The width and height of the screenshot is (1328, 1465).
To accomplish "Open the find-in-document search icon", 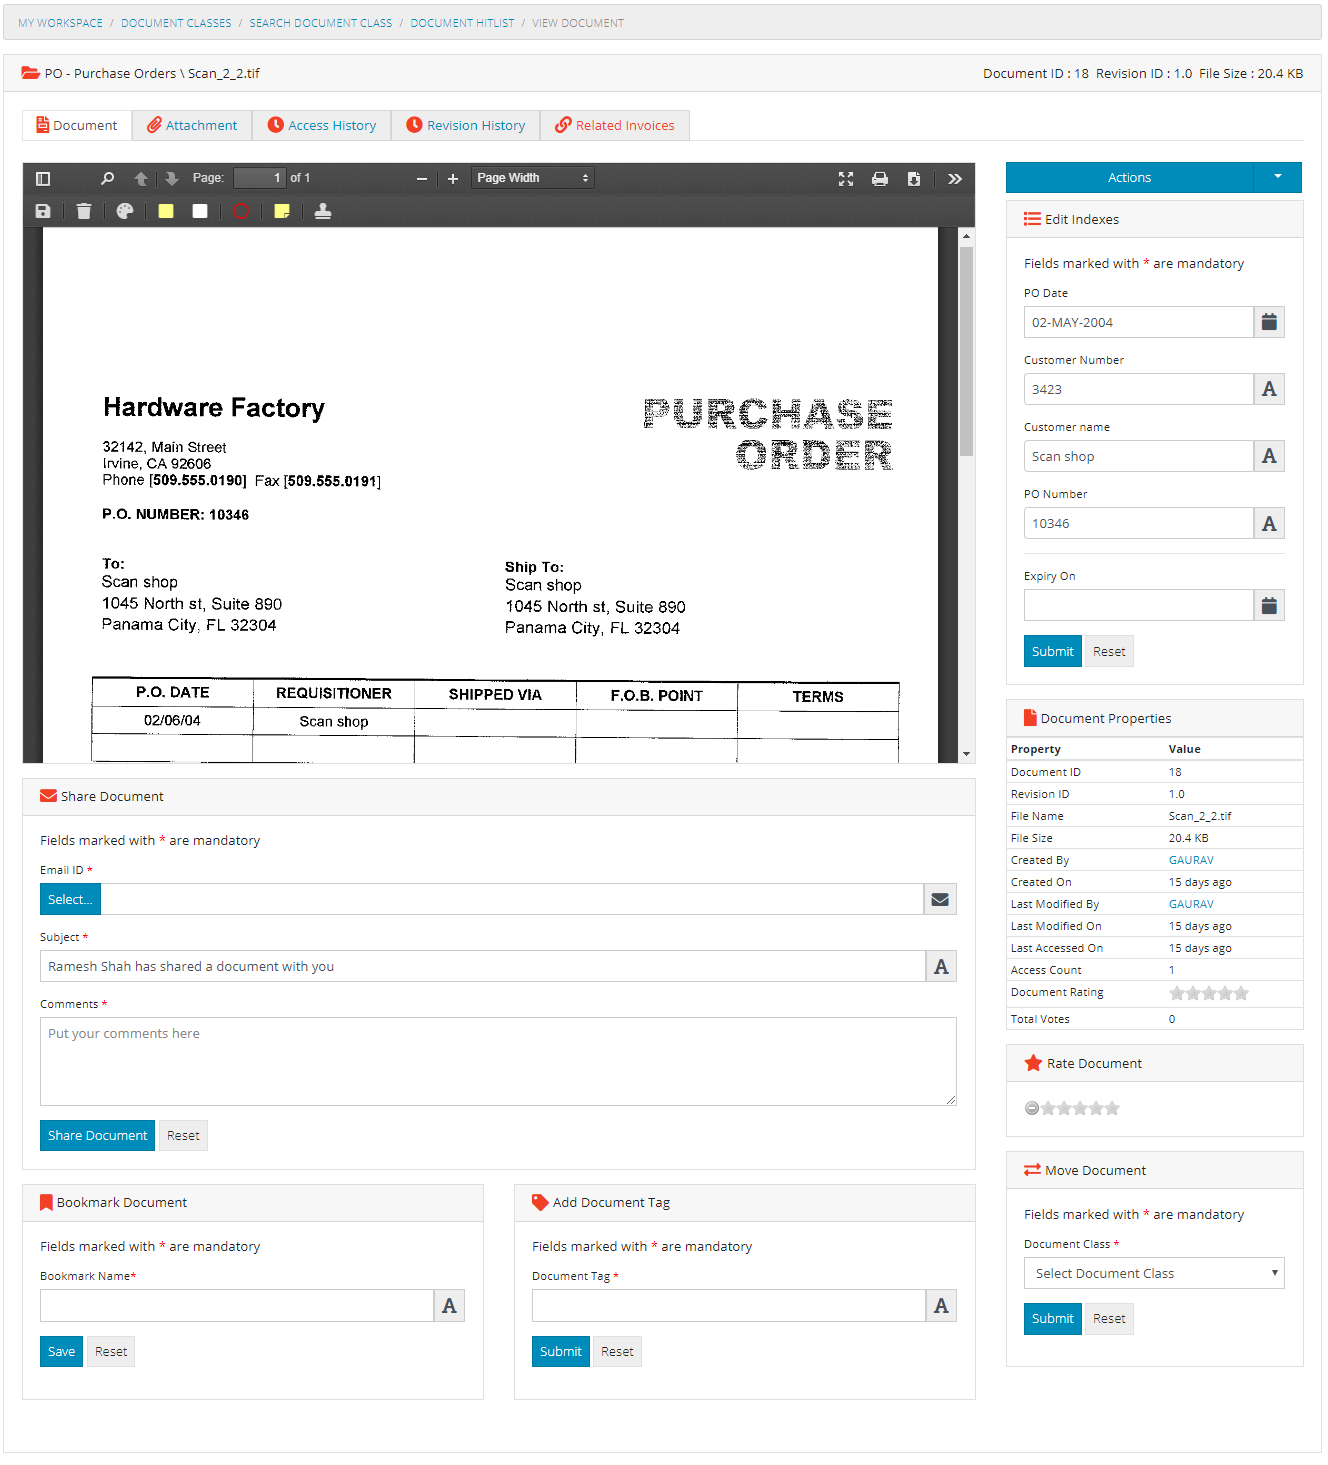I will [x=107, y=179].
